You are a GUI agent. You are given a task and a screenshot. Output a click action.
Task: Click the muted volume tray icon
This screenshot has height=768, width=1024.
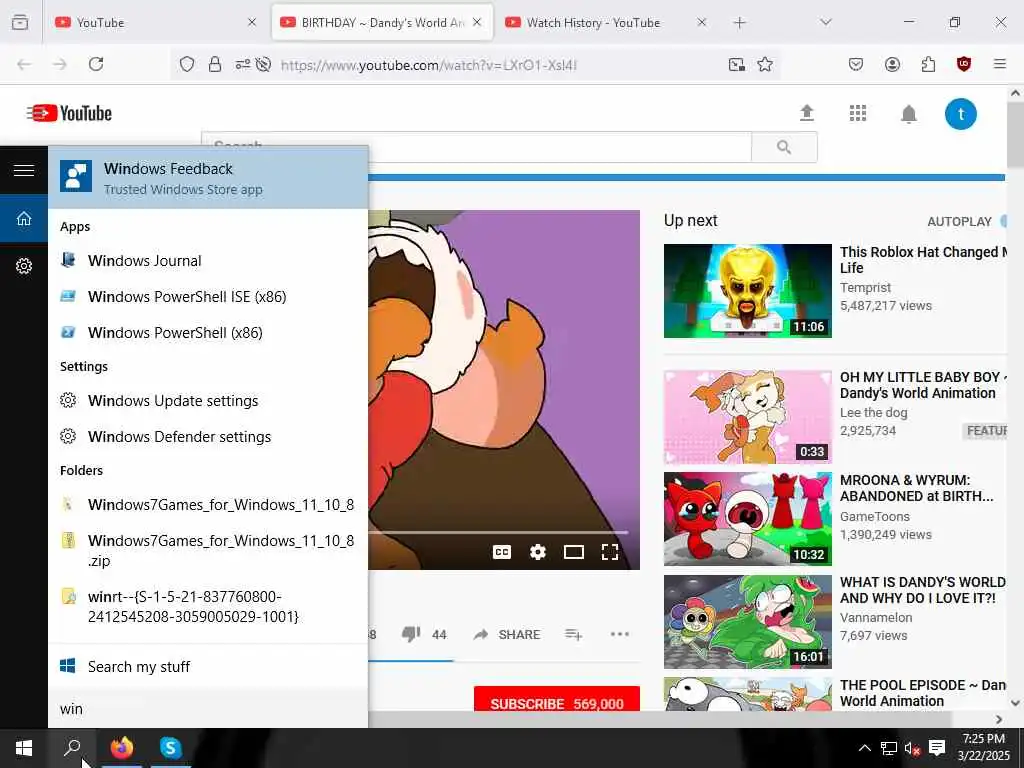point(912,748)
